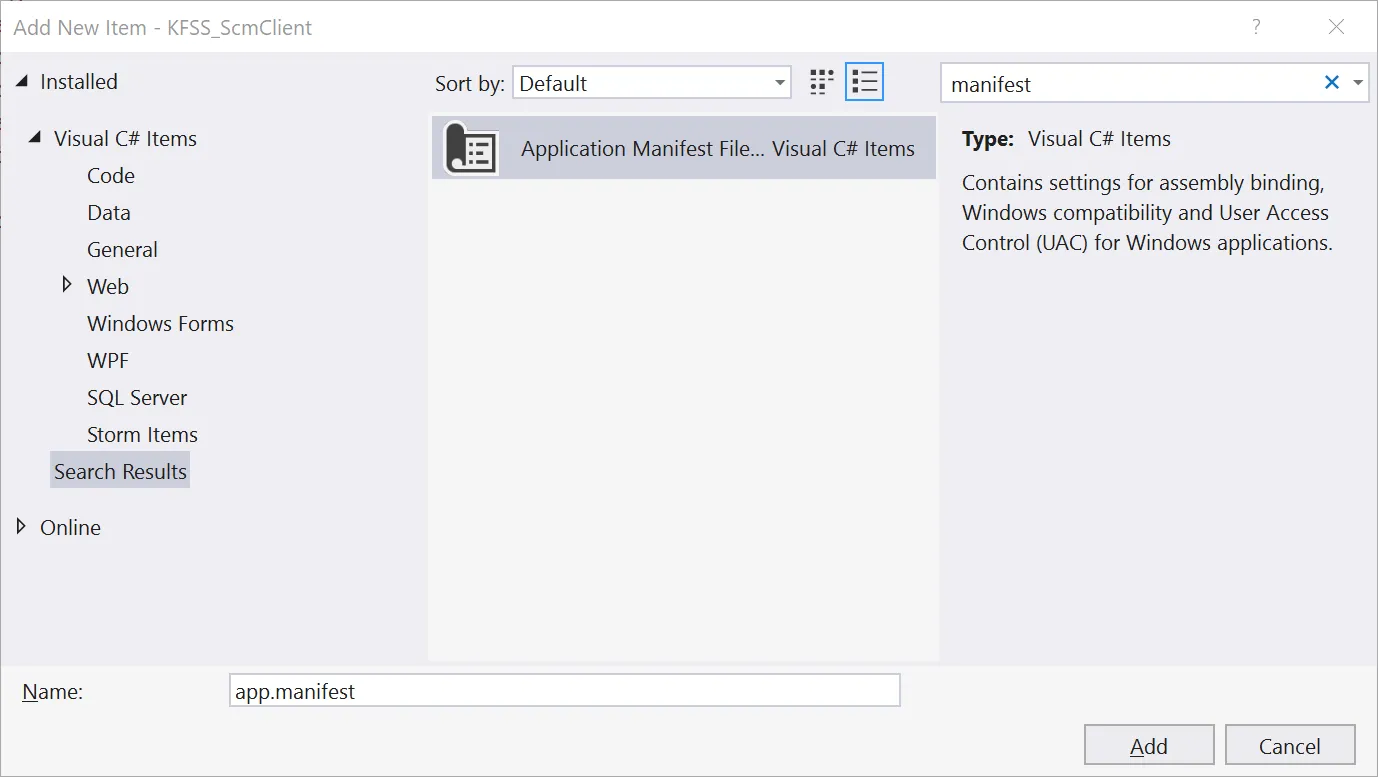Select Search Results in the tree
The image size is (1378, 777).
120,472
